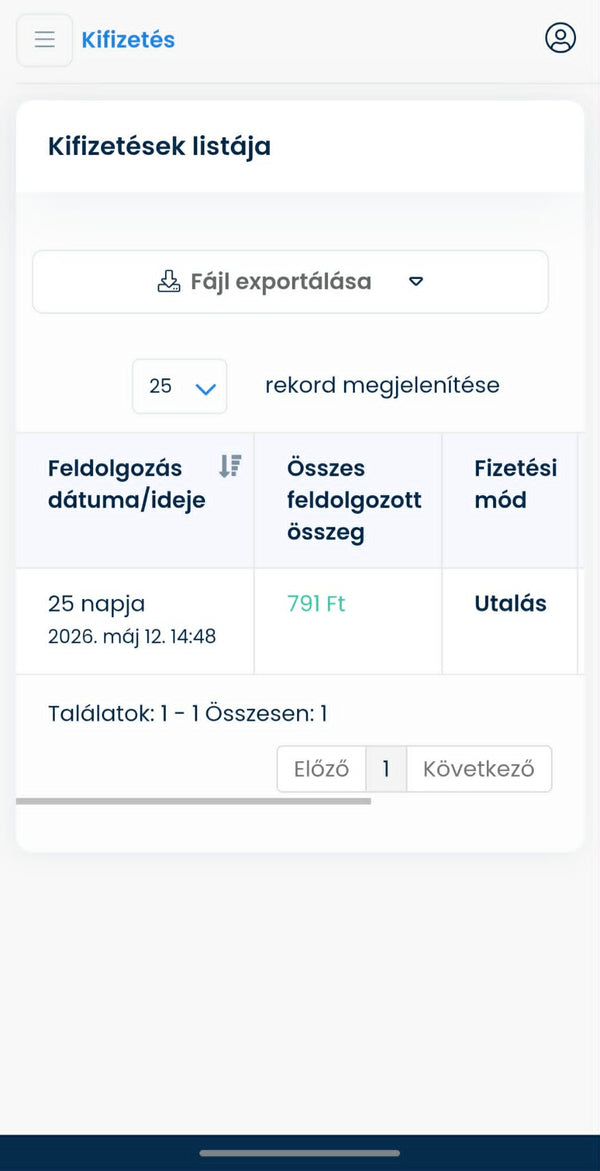Open the 25 records-per-page dropdown
The width and height of the screenshot is (600, 1171).
[179, 386]
